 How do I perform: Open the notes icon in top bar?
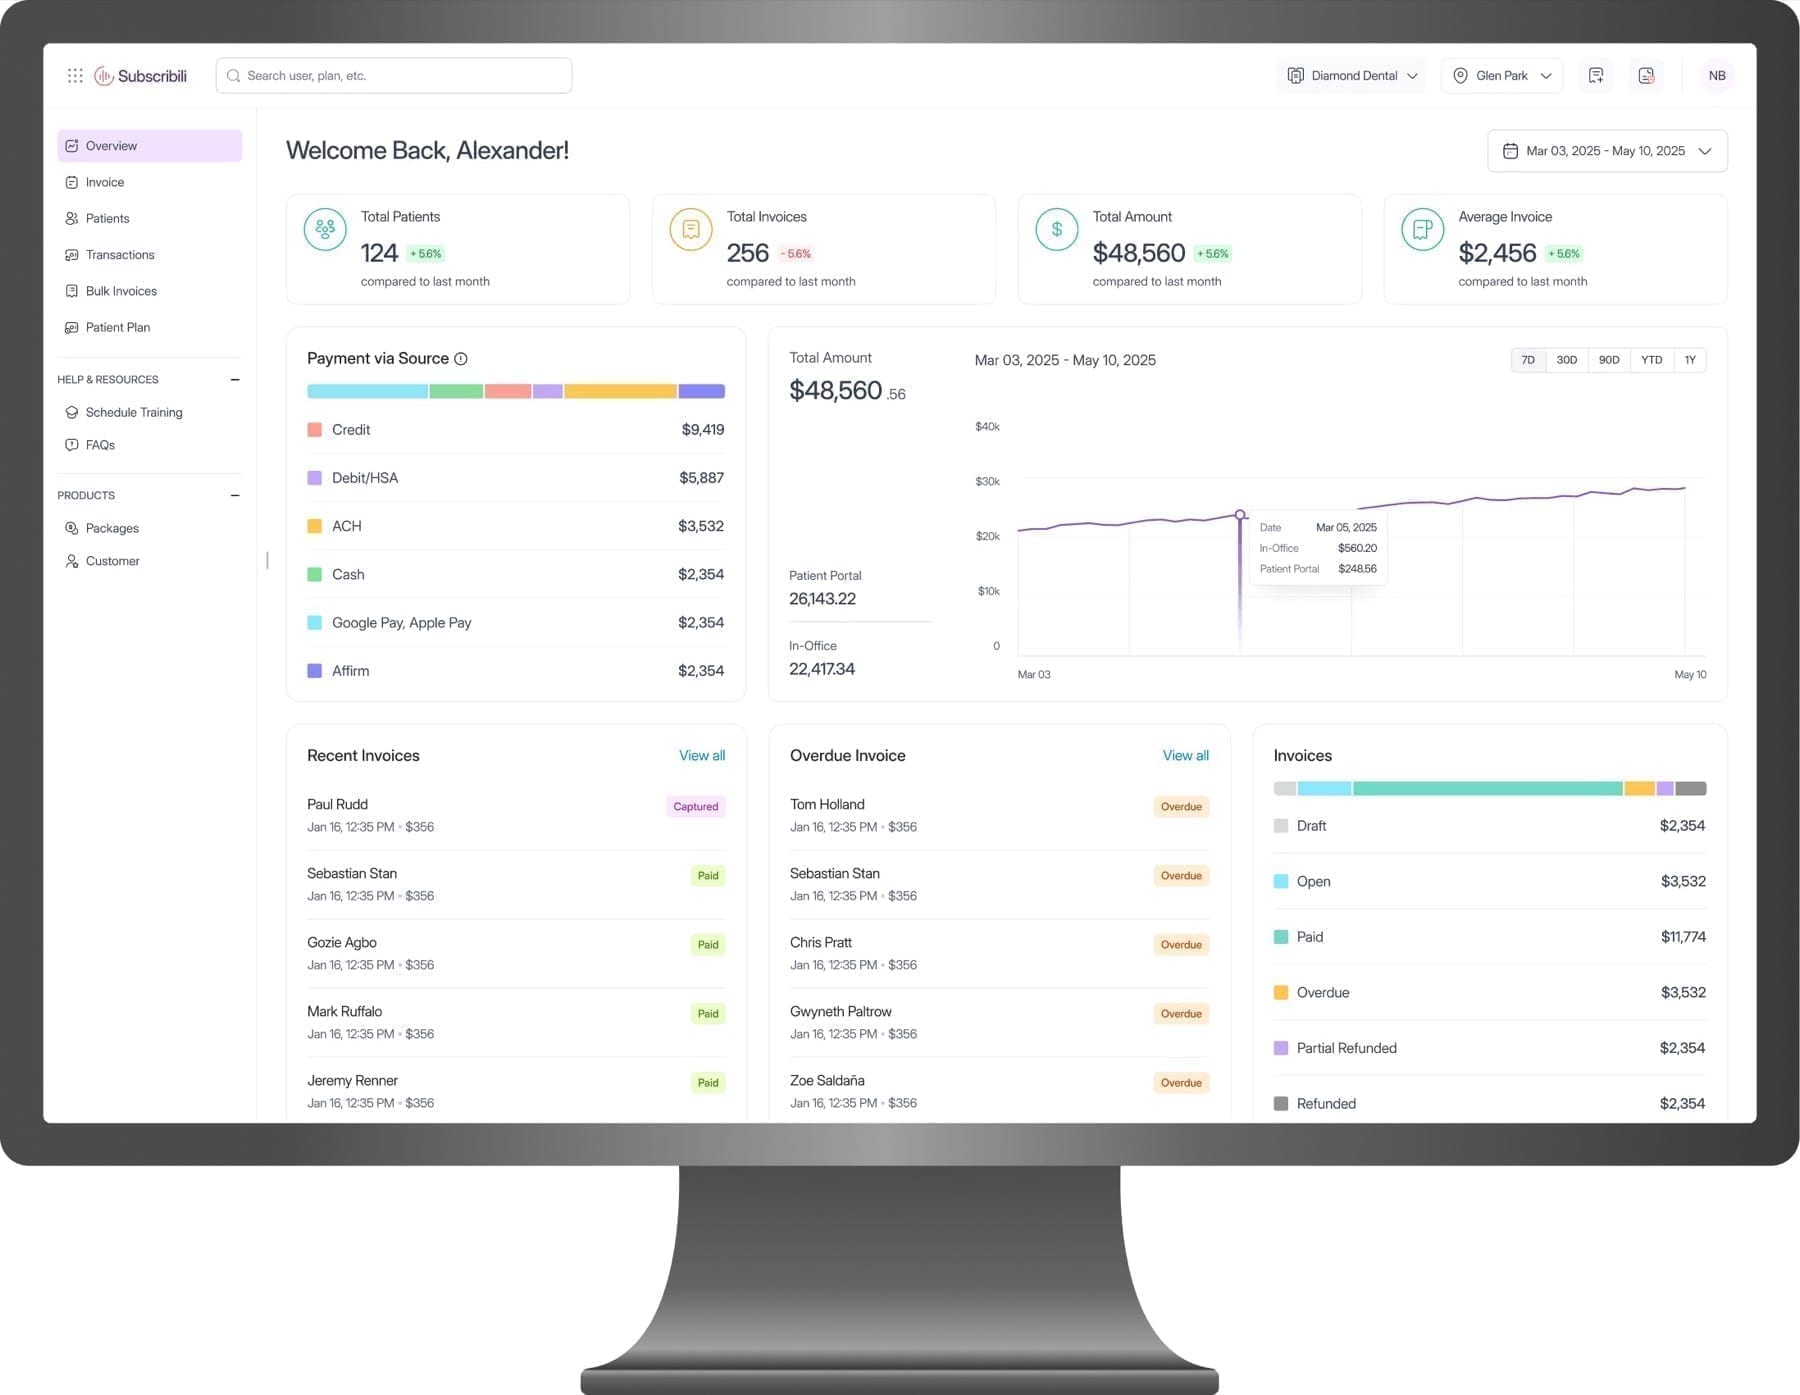(x=1596, y=76)
